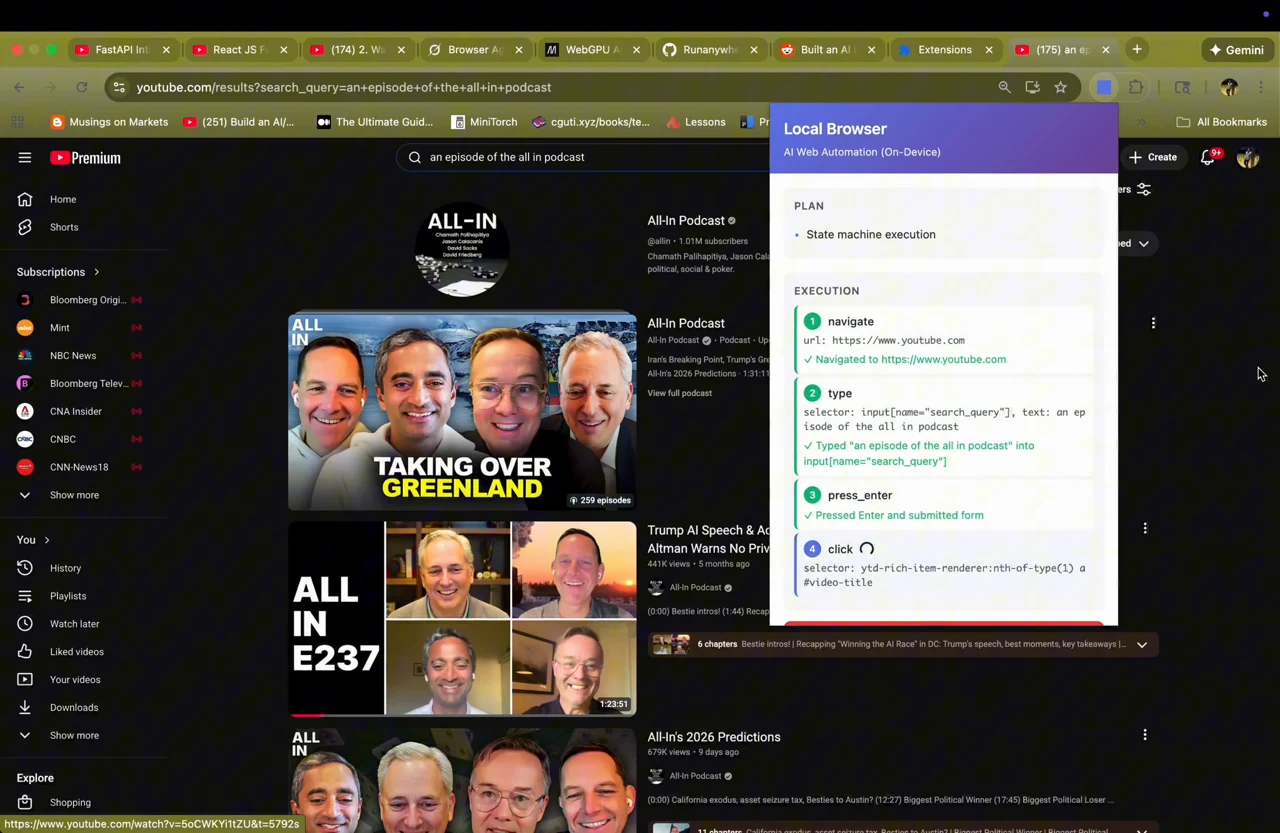Expand the 6 chapters dropdown
The width and height of the screenshot is (1280, 833).
click(1141, 645)
